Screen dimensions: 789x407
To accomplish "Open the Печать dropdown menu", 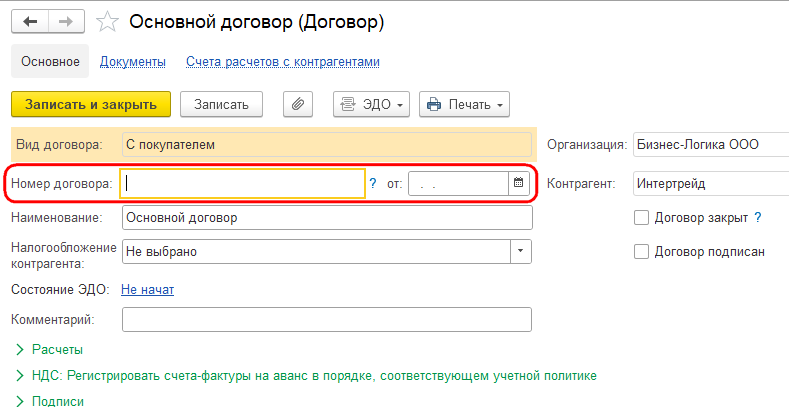I will click(x=464, y=104).
